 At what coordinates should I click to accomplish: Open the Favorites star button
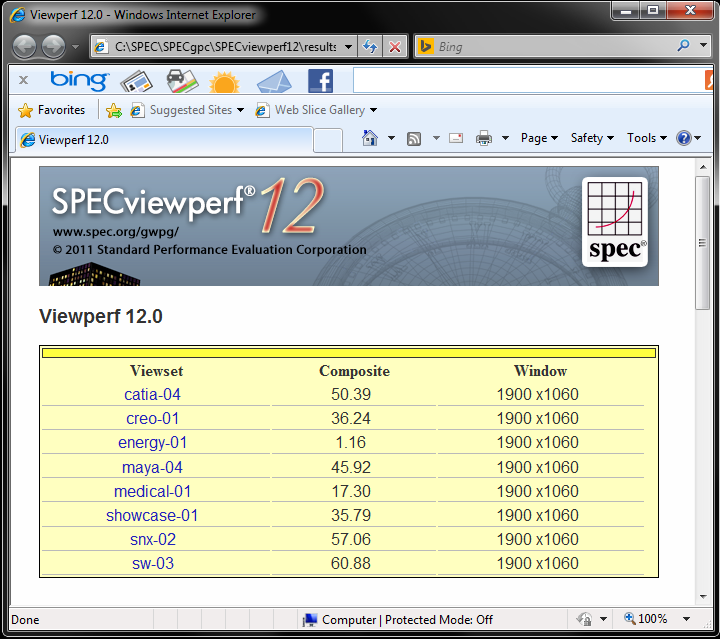click(x=51, y=110)
